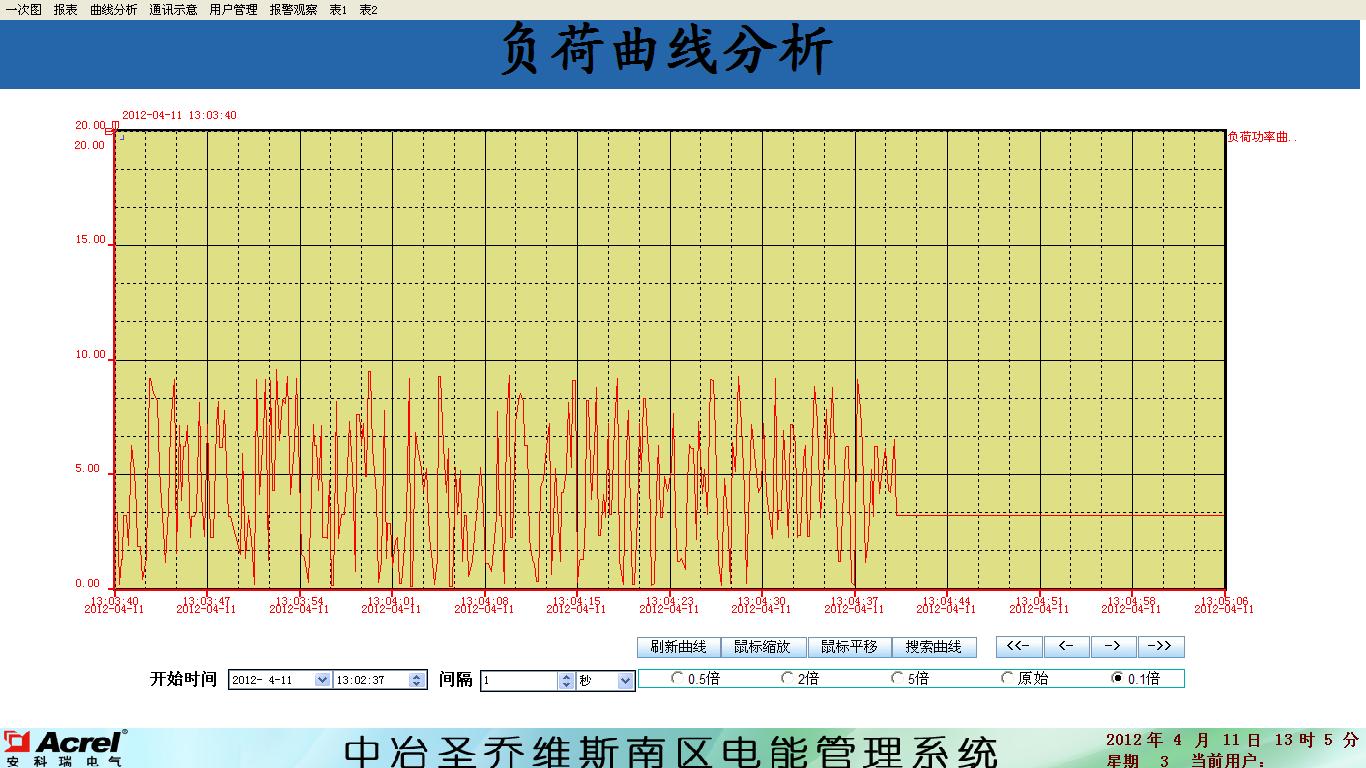Open the 曲线分析 menu
1366x768 pixels.
pyautogui.click(x=113, y=10)
